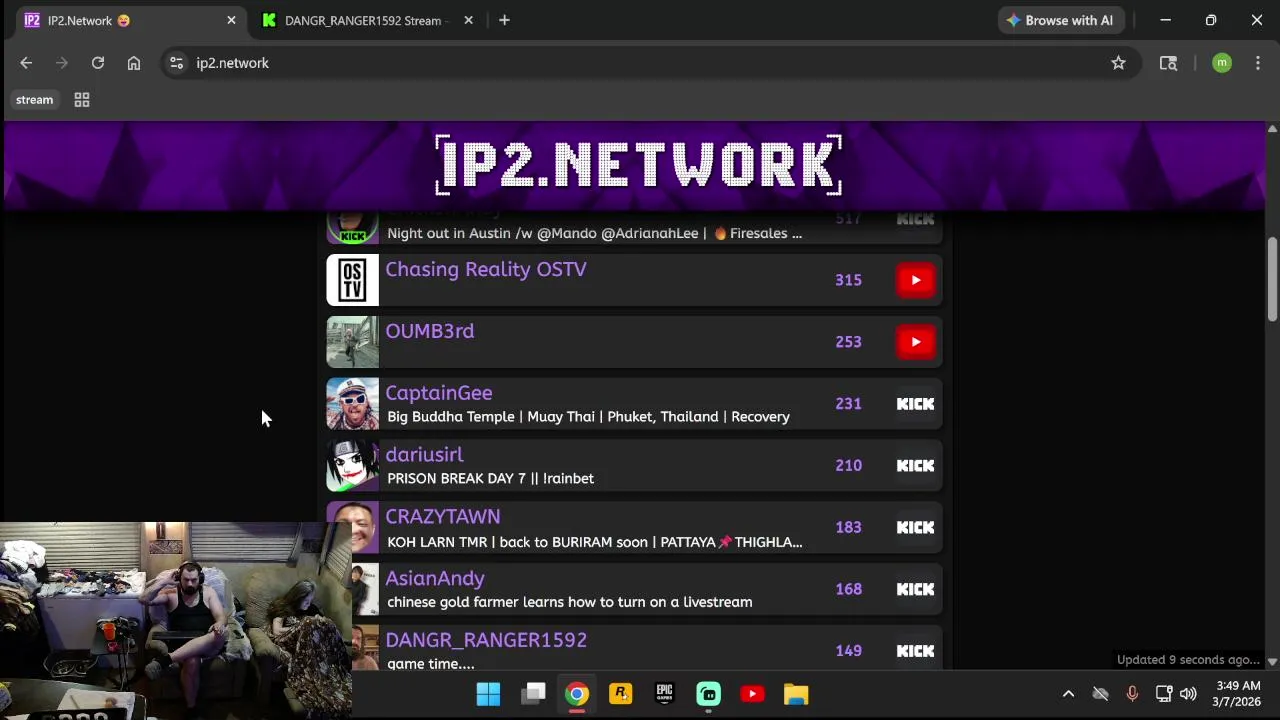Show hidden system tray icons
1280x720 pixels.
click(x=1068, y=694)
